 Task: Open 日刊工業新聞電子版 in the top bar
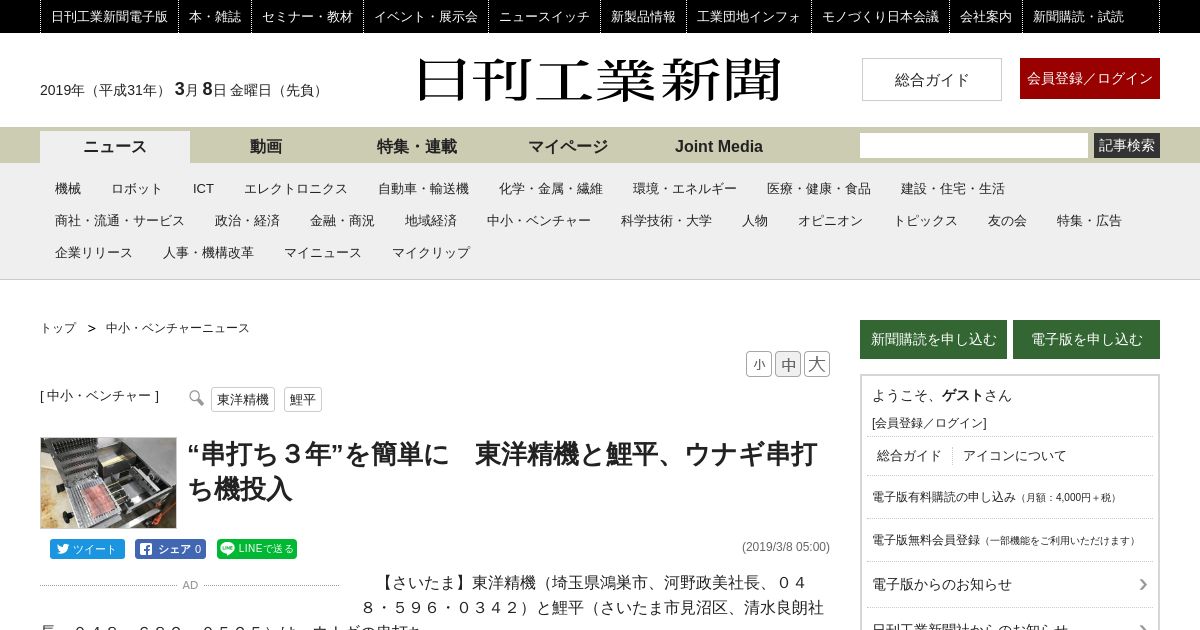coord(109,16)
